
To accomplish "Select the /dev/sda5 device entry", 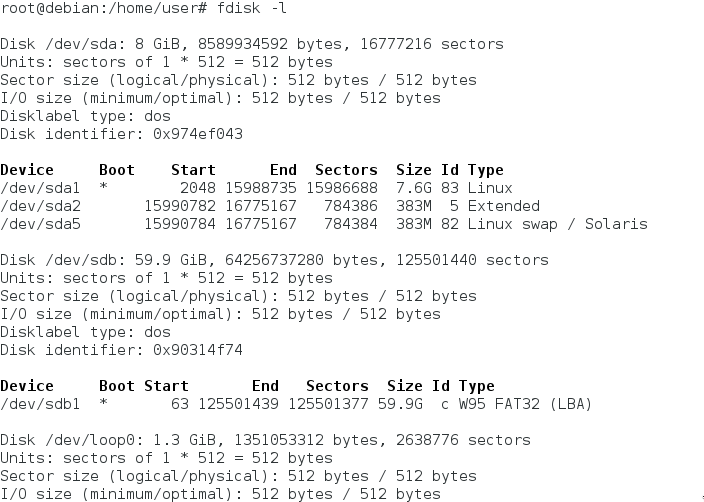I will tap(36, 224).
